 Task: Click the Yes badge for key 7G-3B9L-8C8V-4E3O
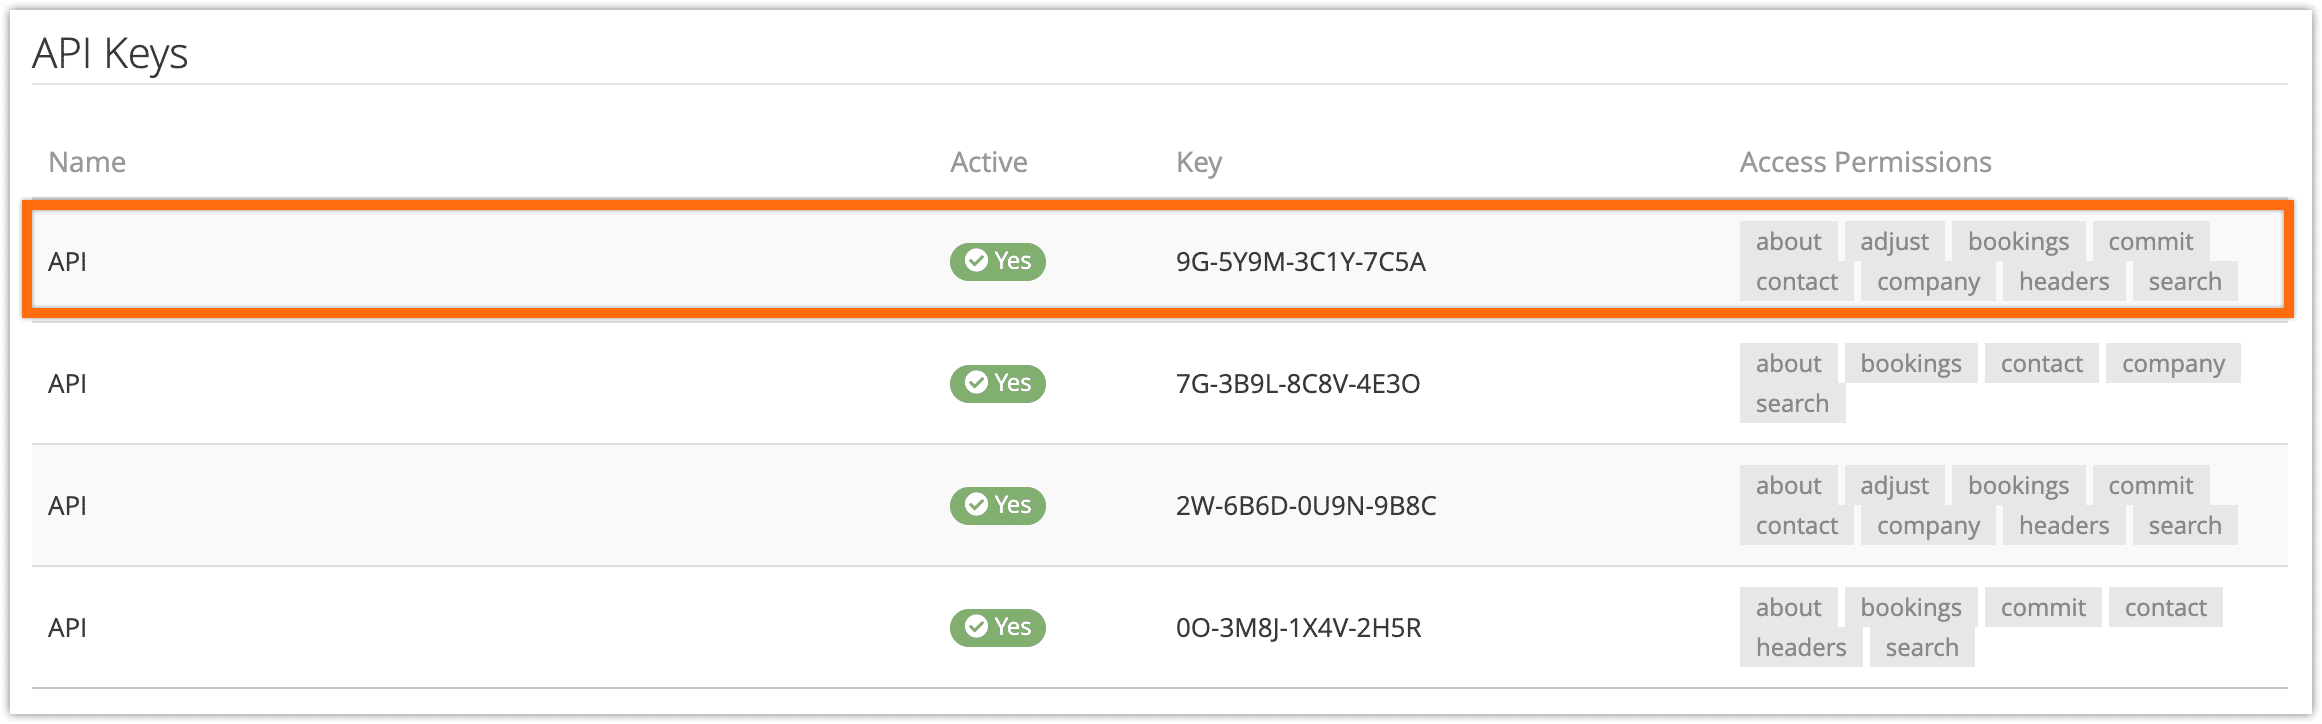(x=997, y=384)
